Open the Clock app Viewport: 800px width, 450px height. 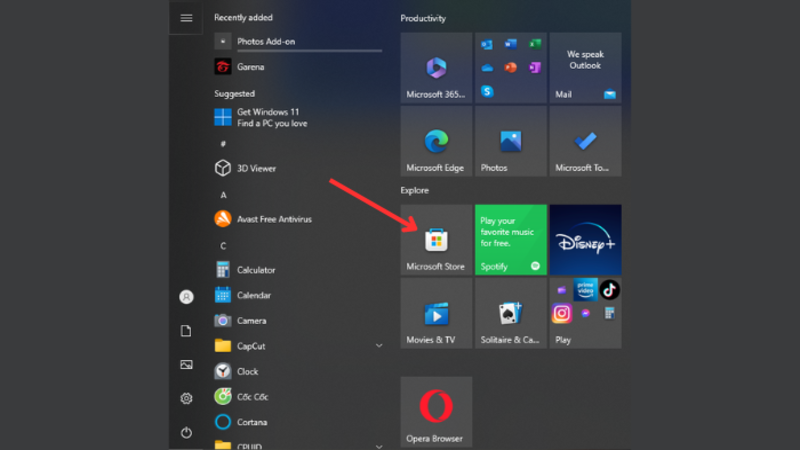click(x=298, y=371)
